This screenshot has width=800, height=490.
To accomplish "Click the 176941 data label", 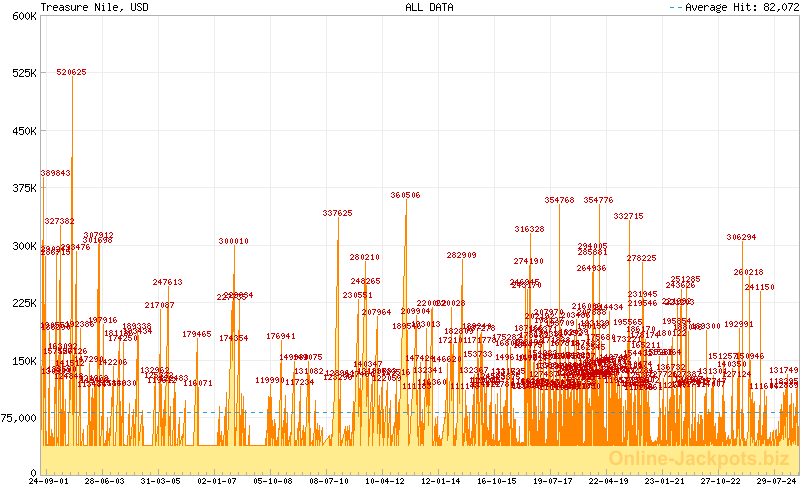I will click(281, 336).
